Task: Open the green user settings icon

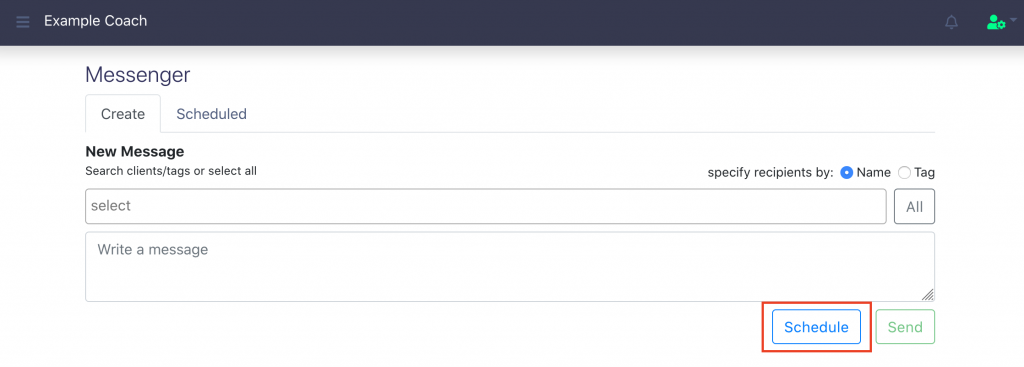Action: click(x=995, y=22)
